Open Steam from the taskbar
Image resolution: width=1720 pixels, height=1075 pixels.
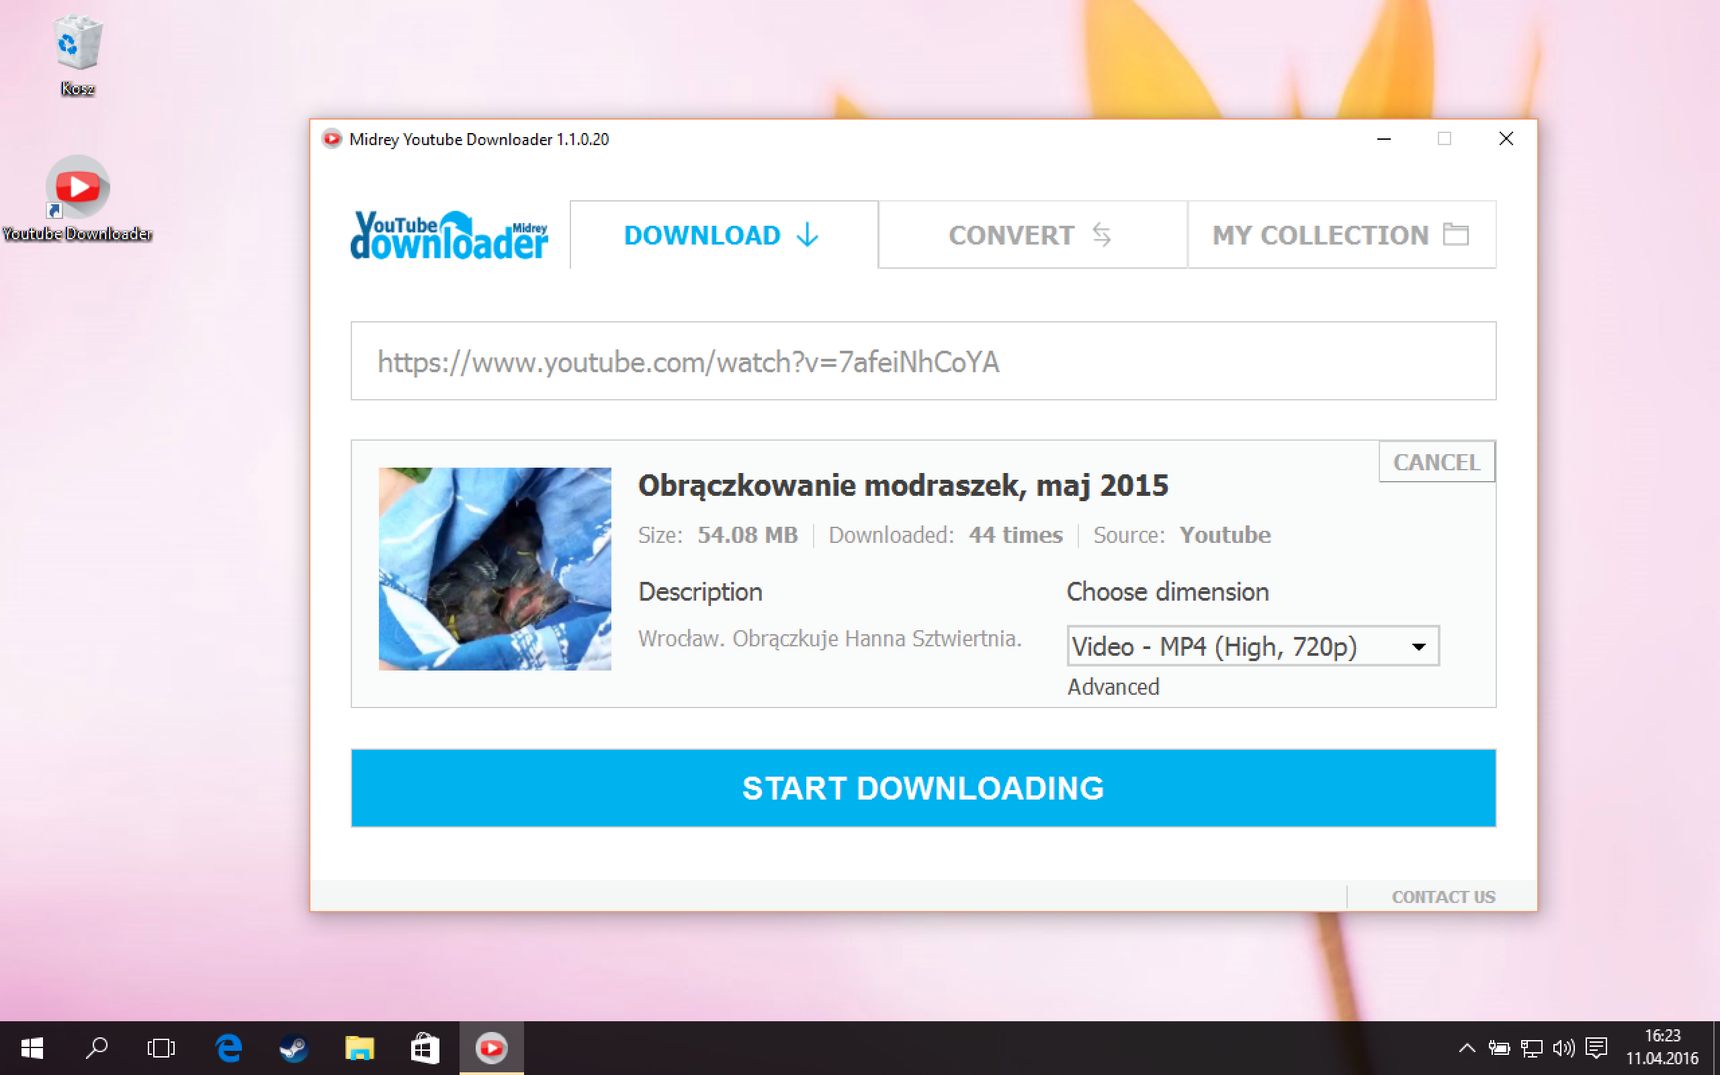point(293,1048)
